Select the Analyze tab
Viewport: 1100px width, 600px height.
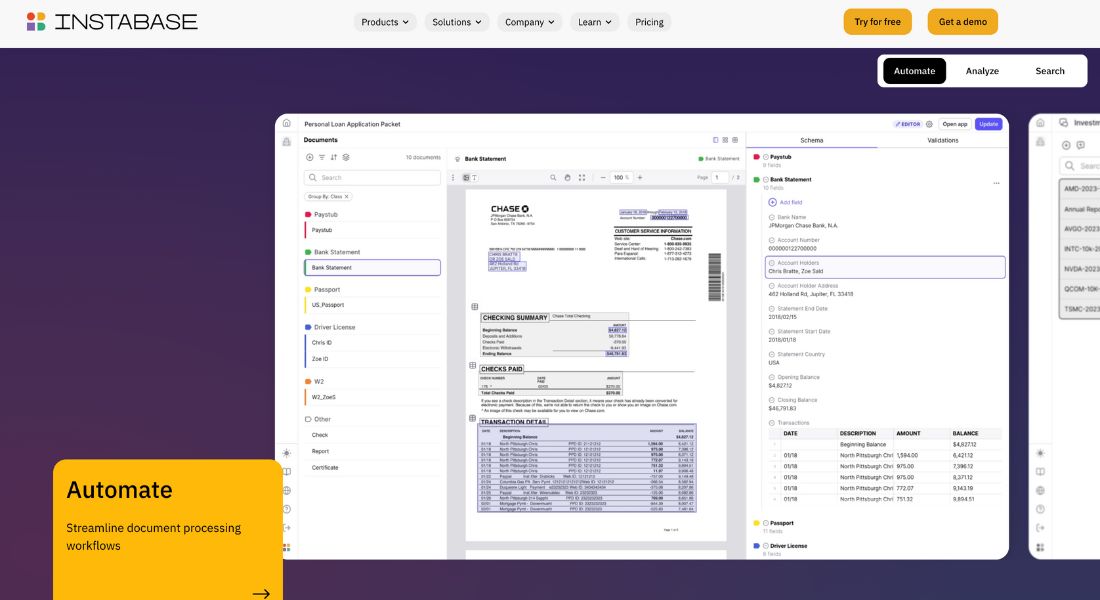[x=982, y=71]
